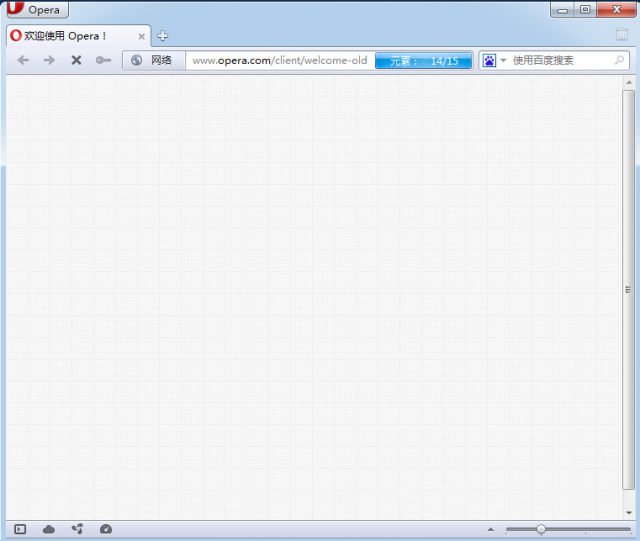Viewport: 640px width, 541px height.
Task: Open a new tab with plus button
Action: [x=163, y=36]
